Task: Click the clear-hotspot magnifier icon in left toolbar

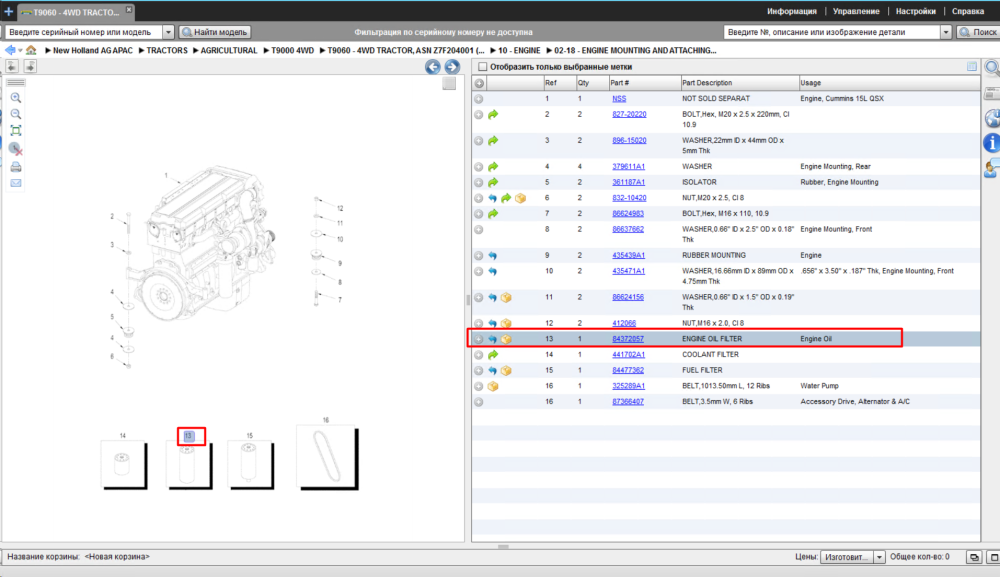Action: (16, 149)
